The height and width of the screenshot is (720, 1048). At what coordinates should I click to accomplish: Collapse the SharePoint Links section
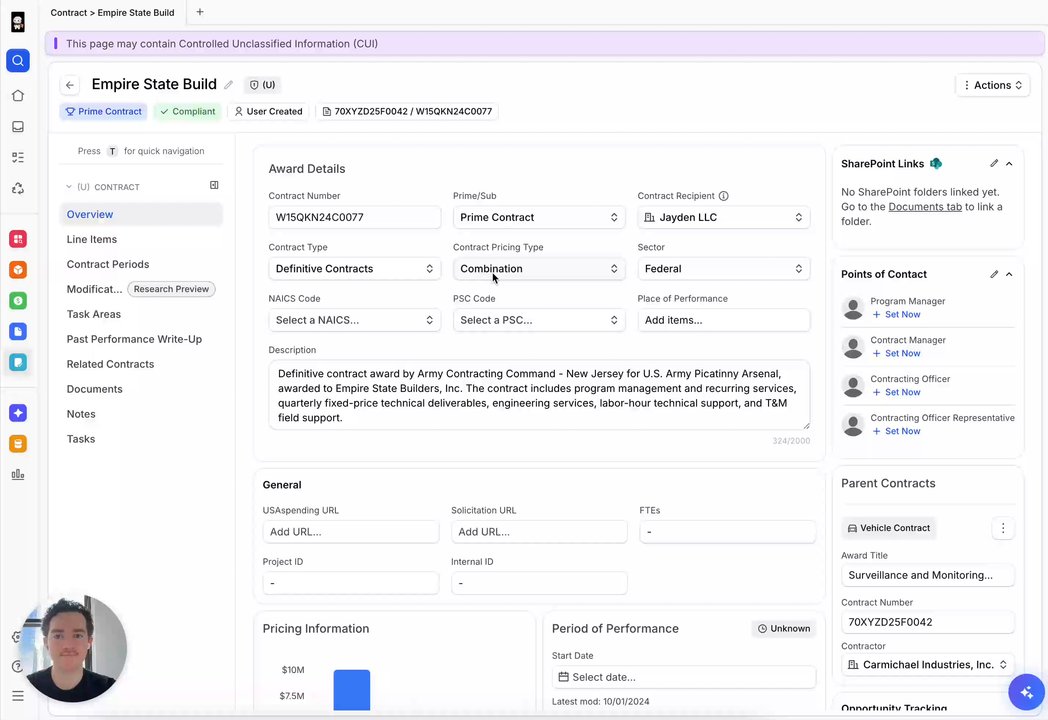pos(1009,164)
